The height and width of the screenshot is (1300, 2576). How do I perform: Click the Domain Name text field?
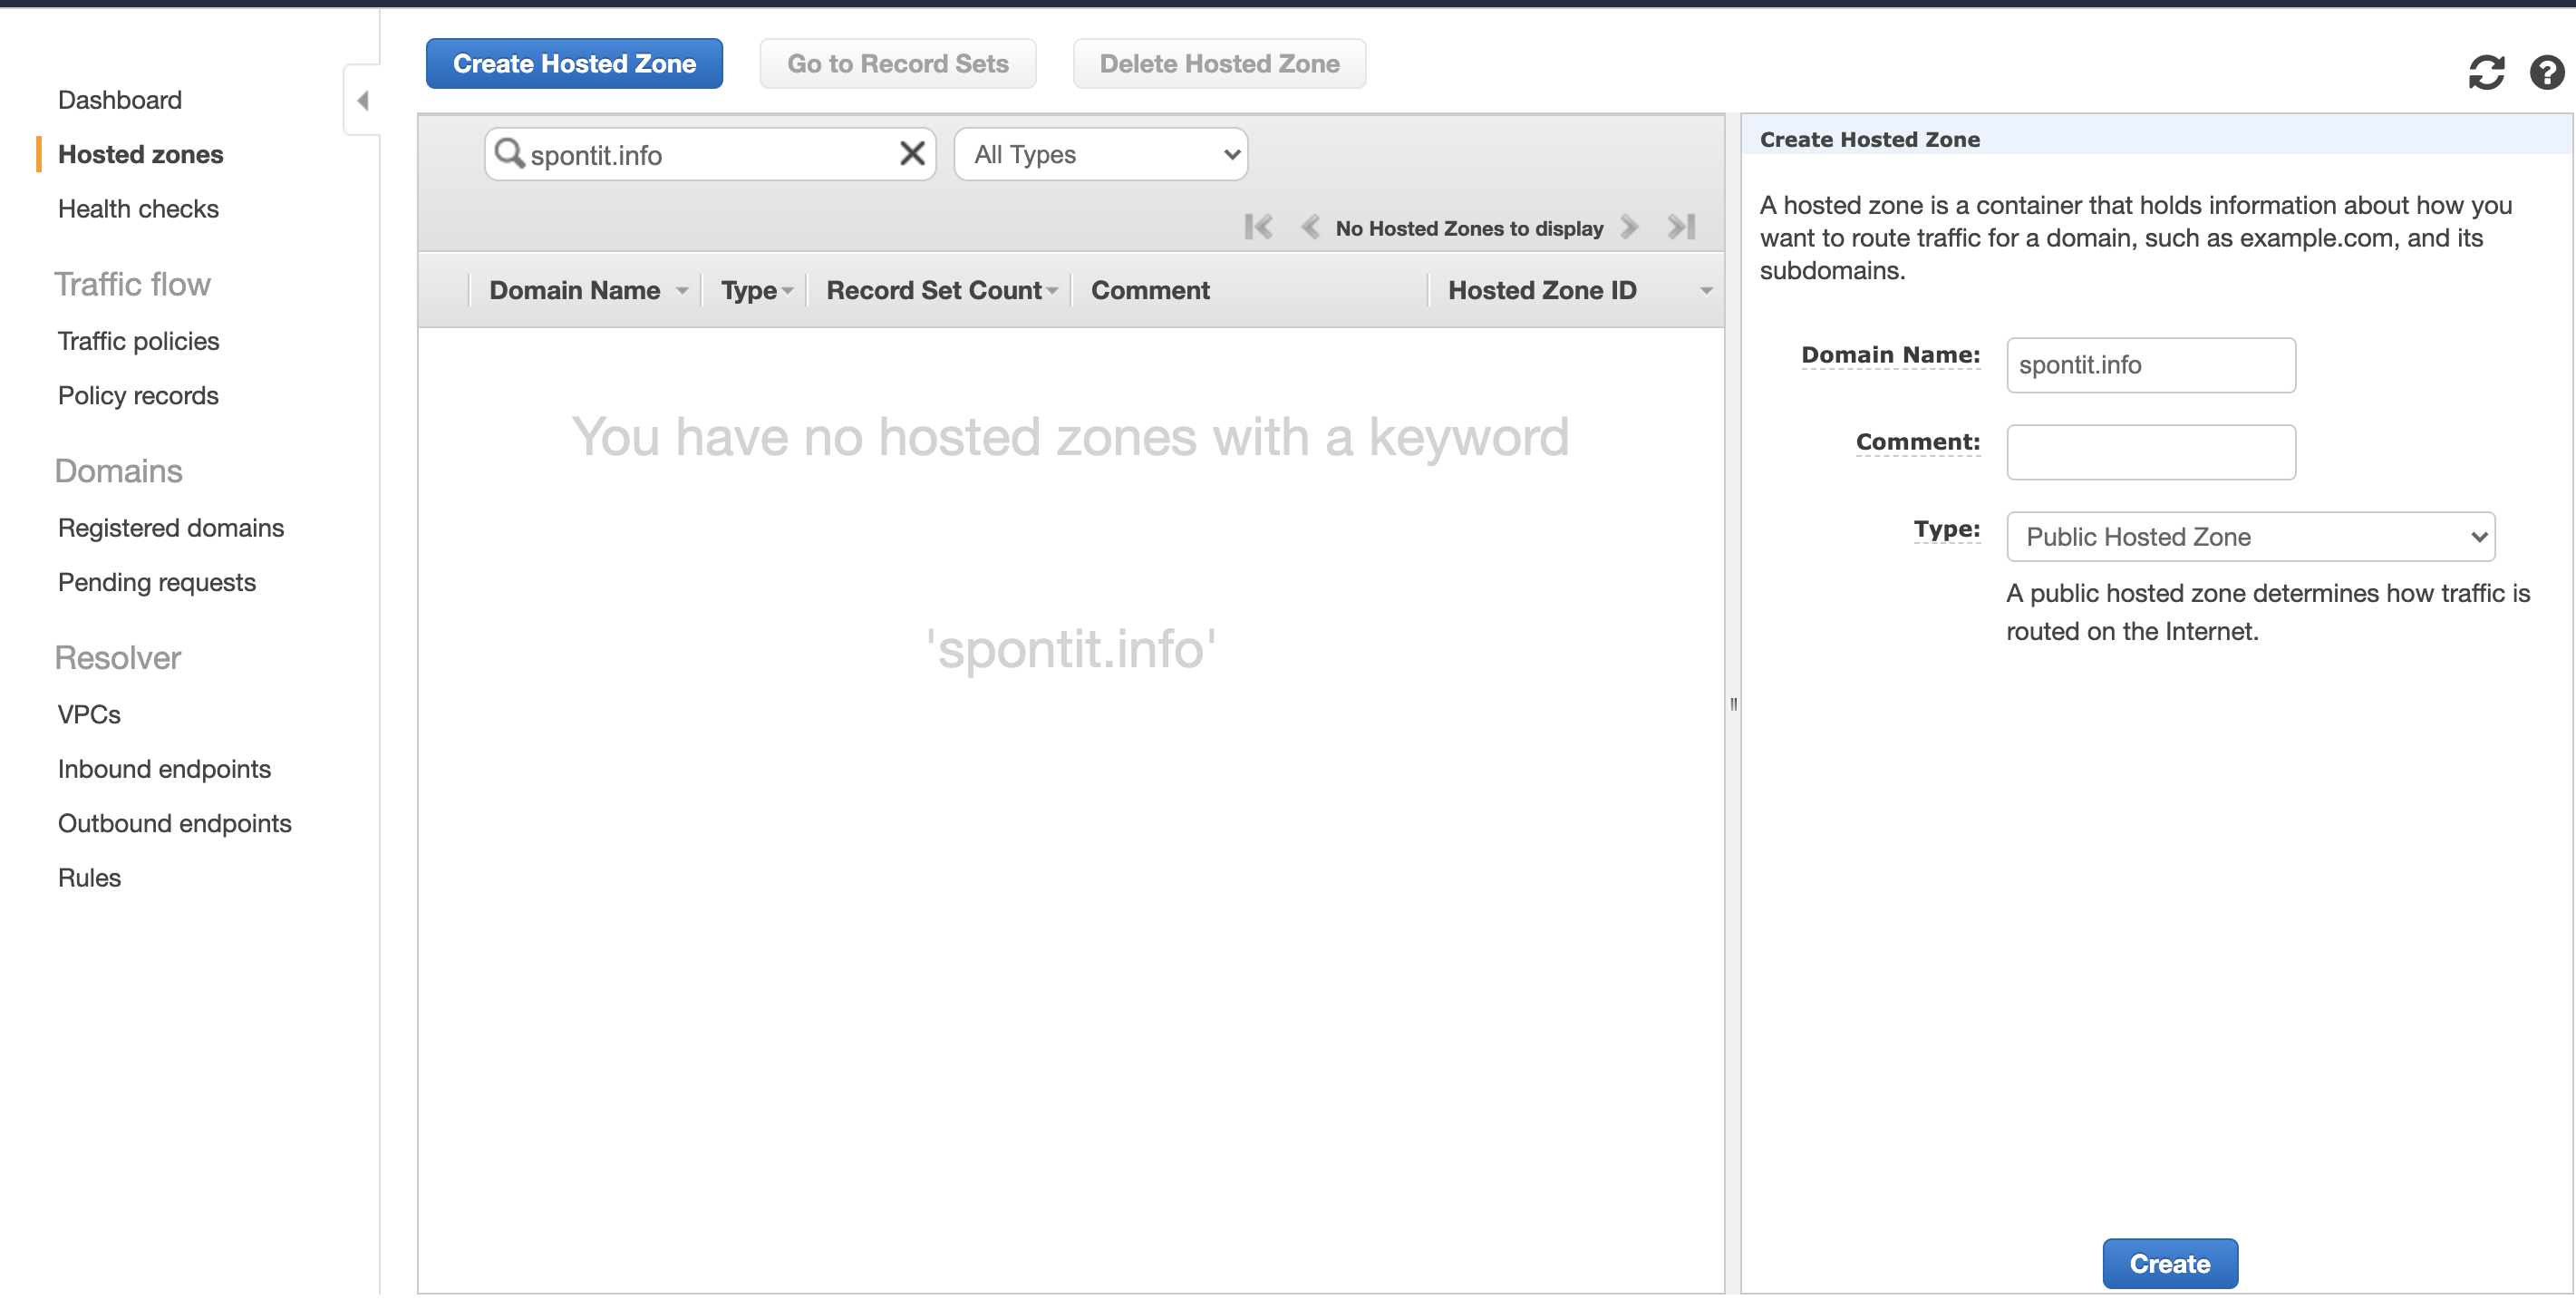(2150, 365)
